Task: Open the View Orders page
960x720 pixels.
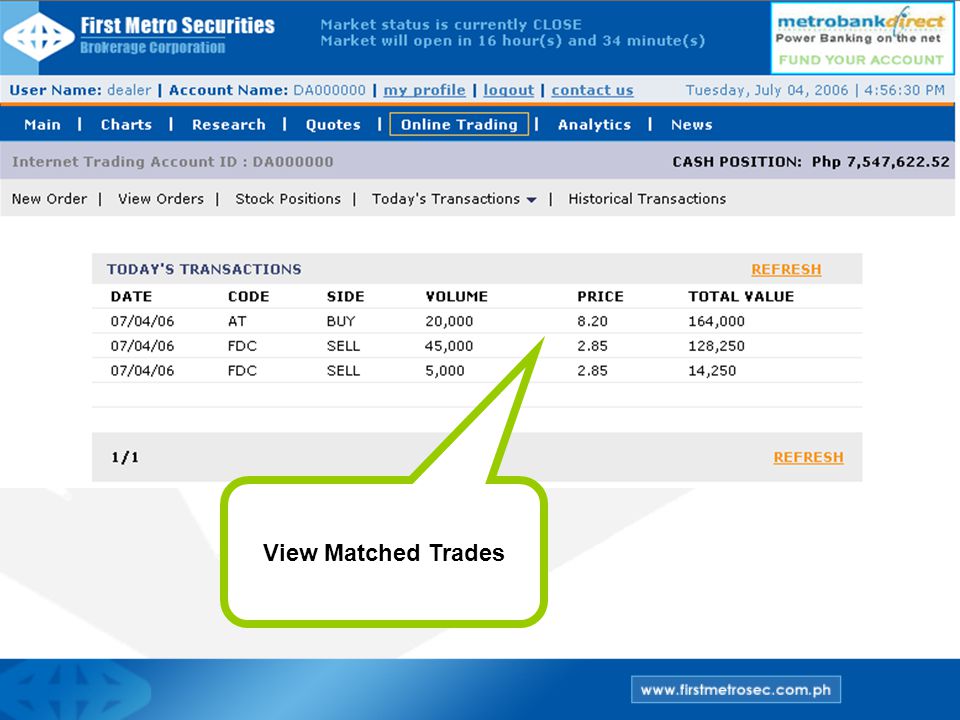Action: point(161,199)
